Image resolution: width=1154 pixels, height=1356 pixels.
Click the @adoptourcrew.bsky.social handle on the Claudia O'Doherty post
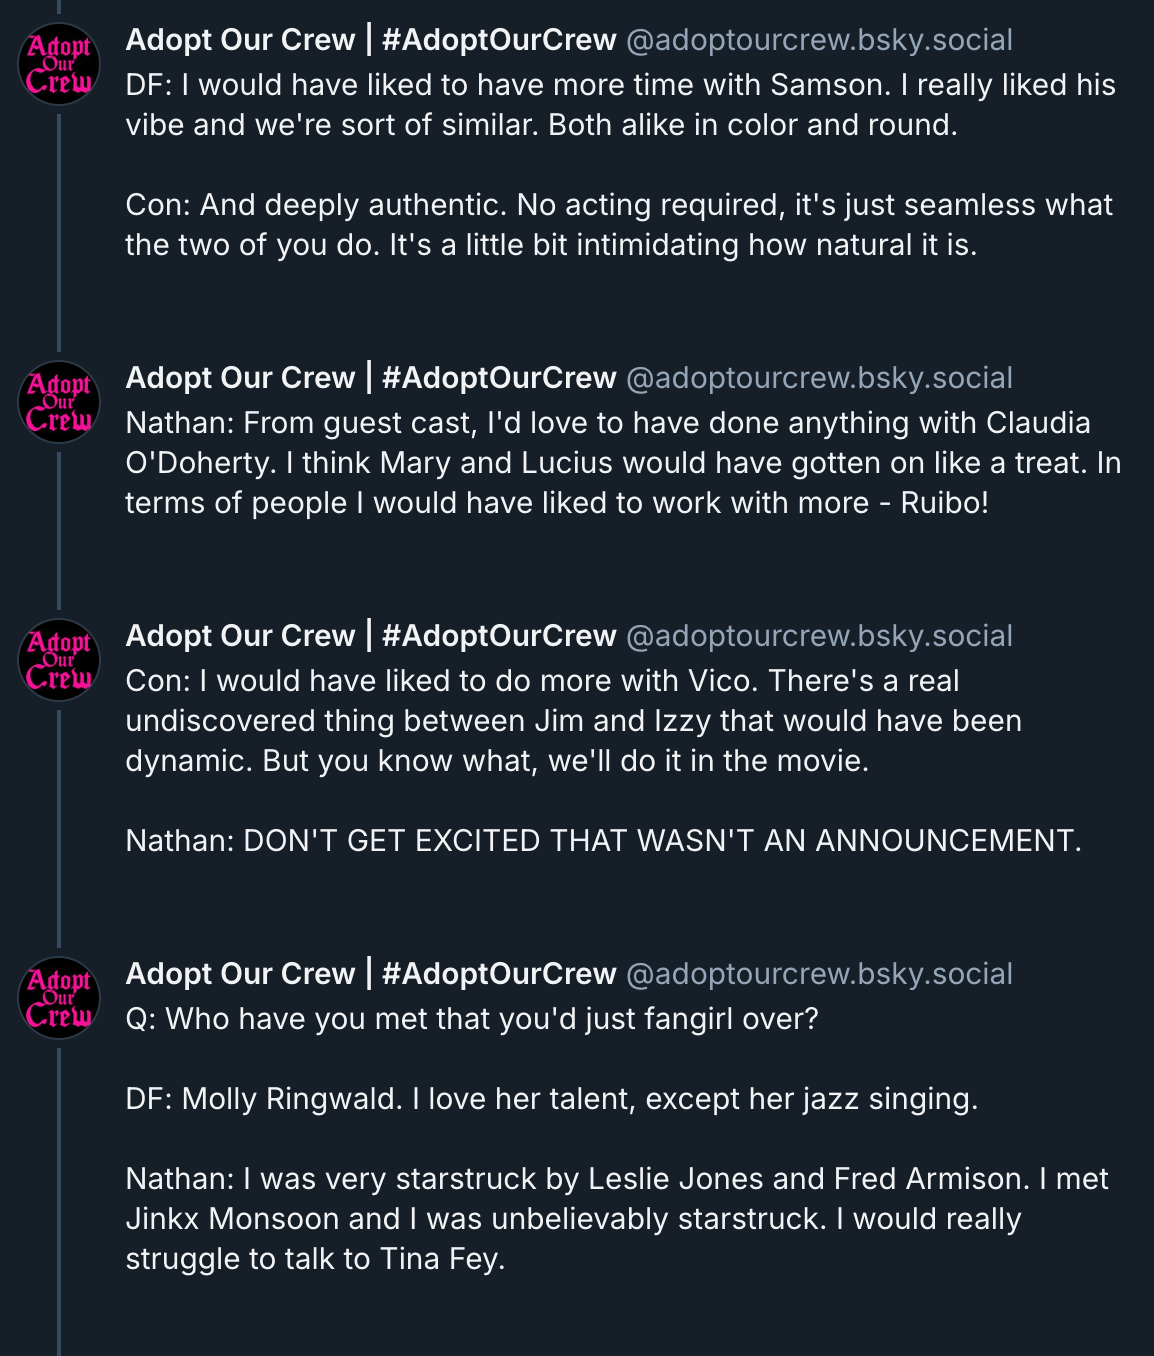tap(819, 378)
